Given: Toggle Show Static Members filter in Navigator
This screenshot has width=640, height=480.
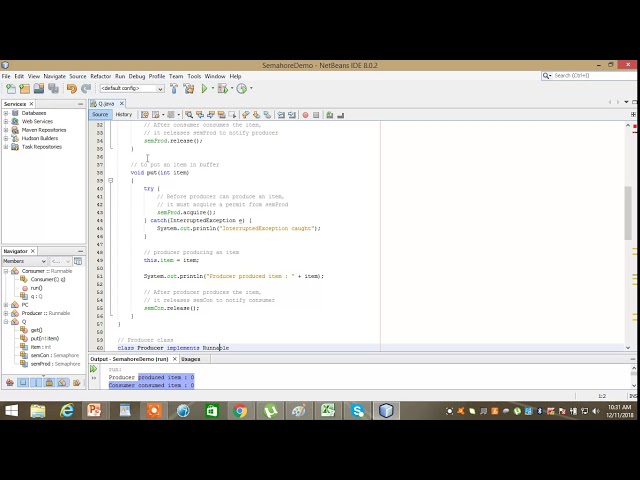Looking at the screenshot, I should [36, 382].
